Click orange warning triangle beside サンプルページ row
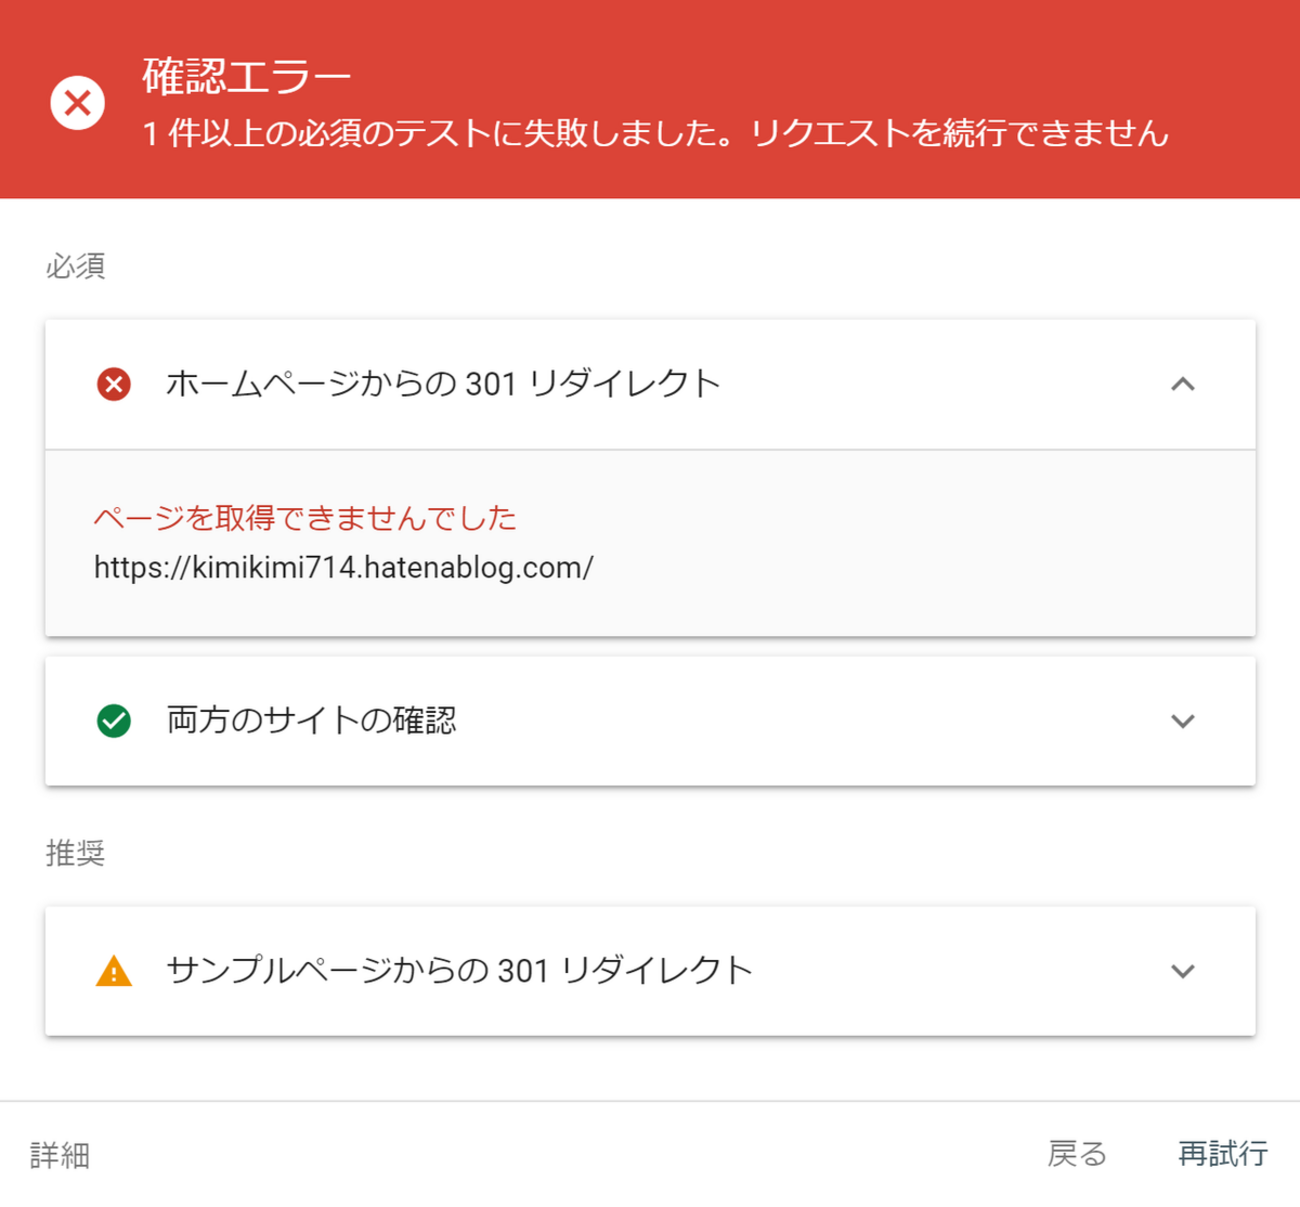Screen dimensions: 1300x1207 [114, 971]
